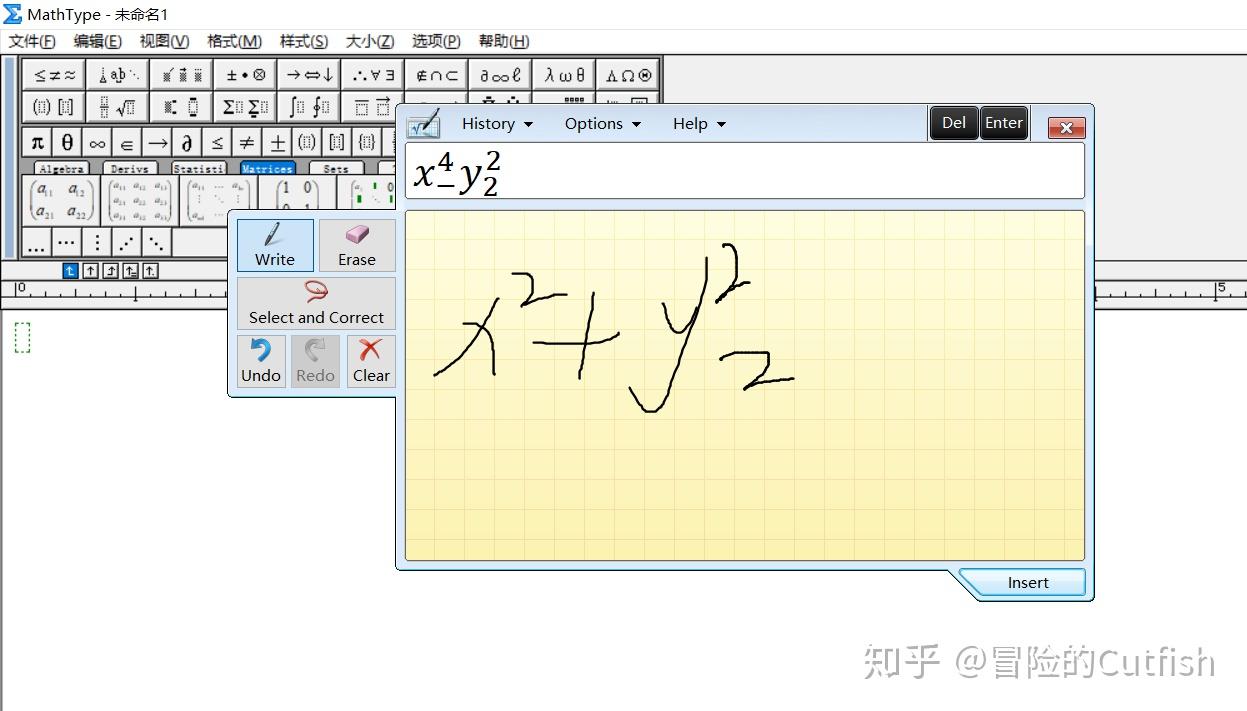The width and height of the screenshot is (1247, 711).
Task: Activate the Erase tool
Action: coord(357,245)
